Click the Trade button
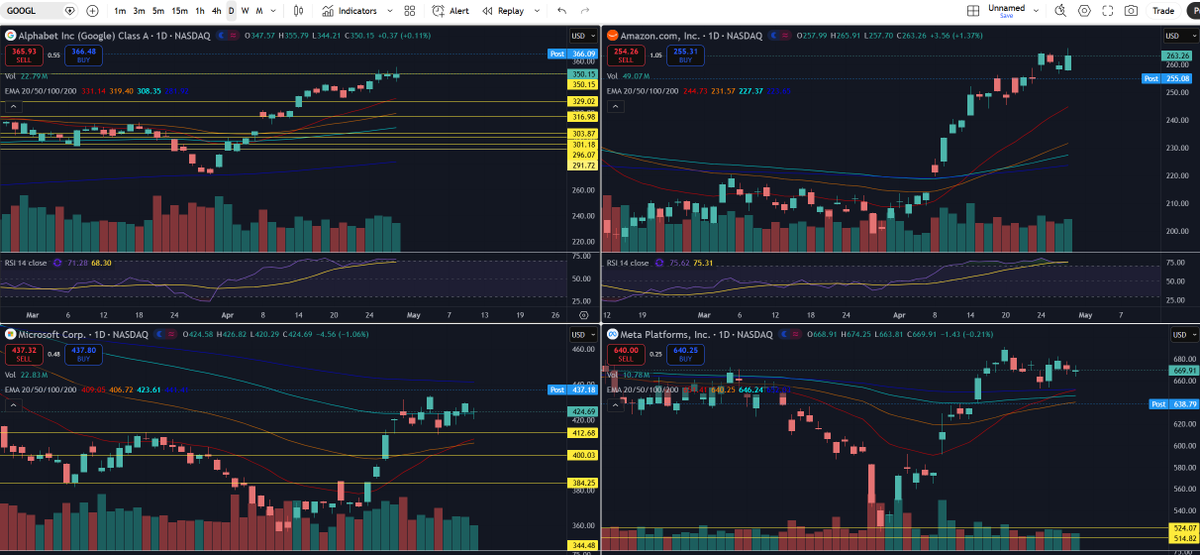The width and height of the screenshot is (1200, 555). [x=1163, y=10]
